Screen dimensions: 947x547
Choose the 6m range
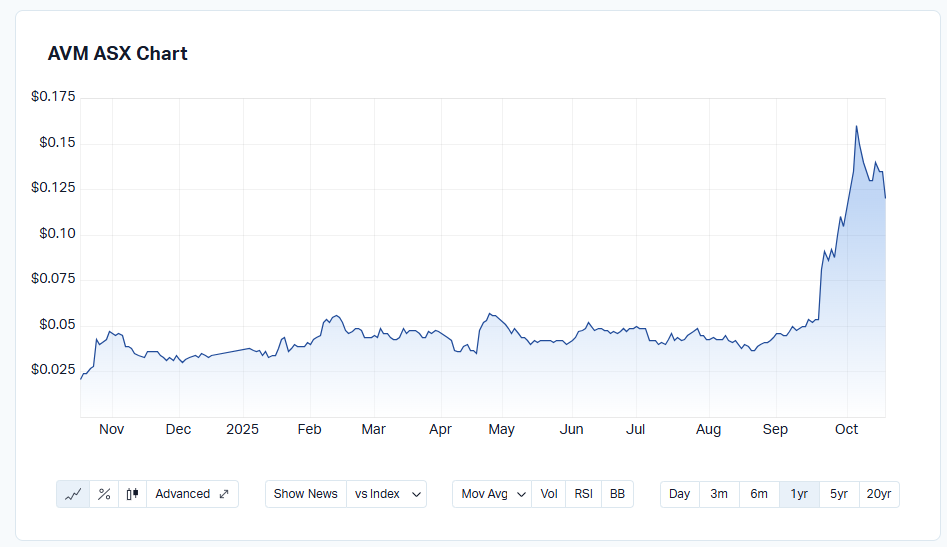[759, 494]
